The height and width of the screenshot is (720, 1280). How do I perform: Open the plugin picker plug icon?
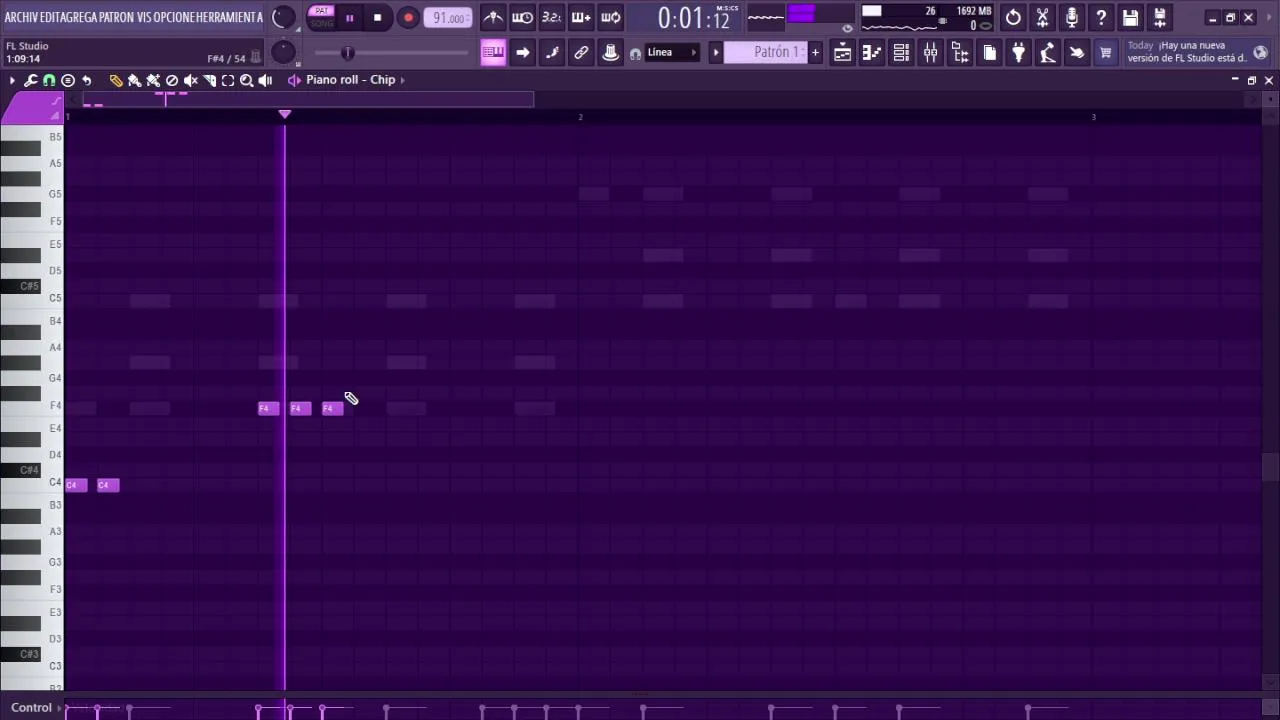[x=1018, y=53]
